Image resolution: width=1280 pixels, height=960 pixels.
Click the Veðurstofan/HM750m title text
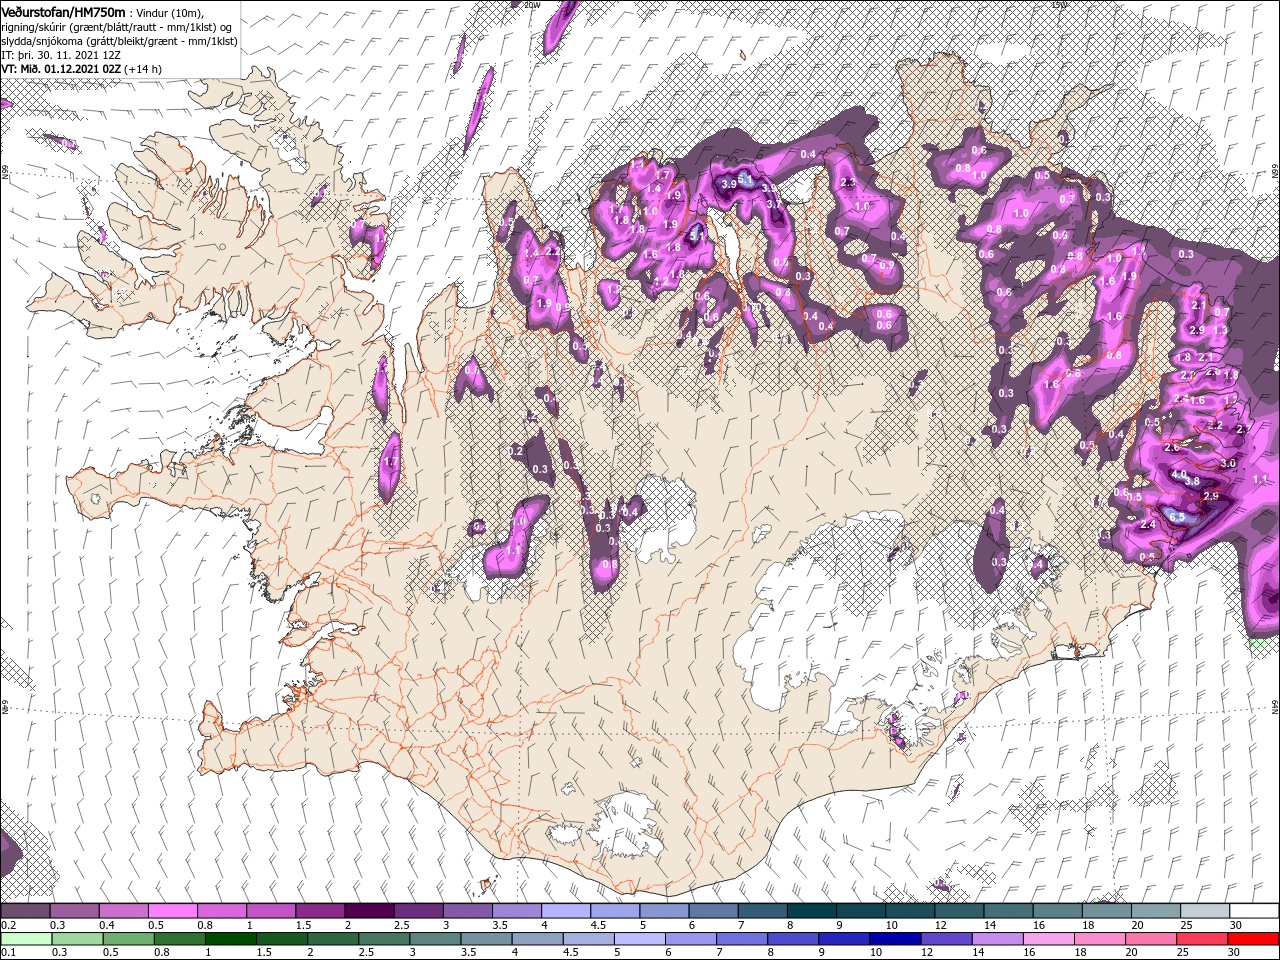click(x=64, y=11)
